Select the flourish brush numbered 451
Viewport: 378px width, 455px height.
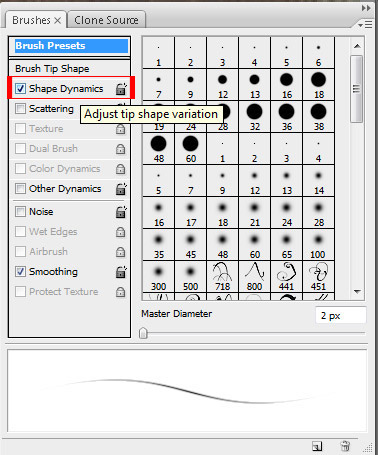318,277
